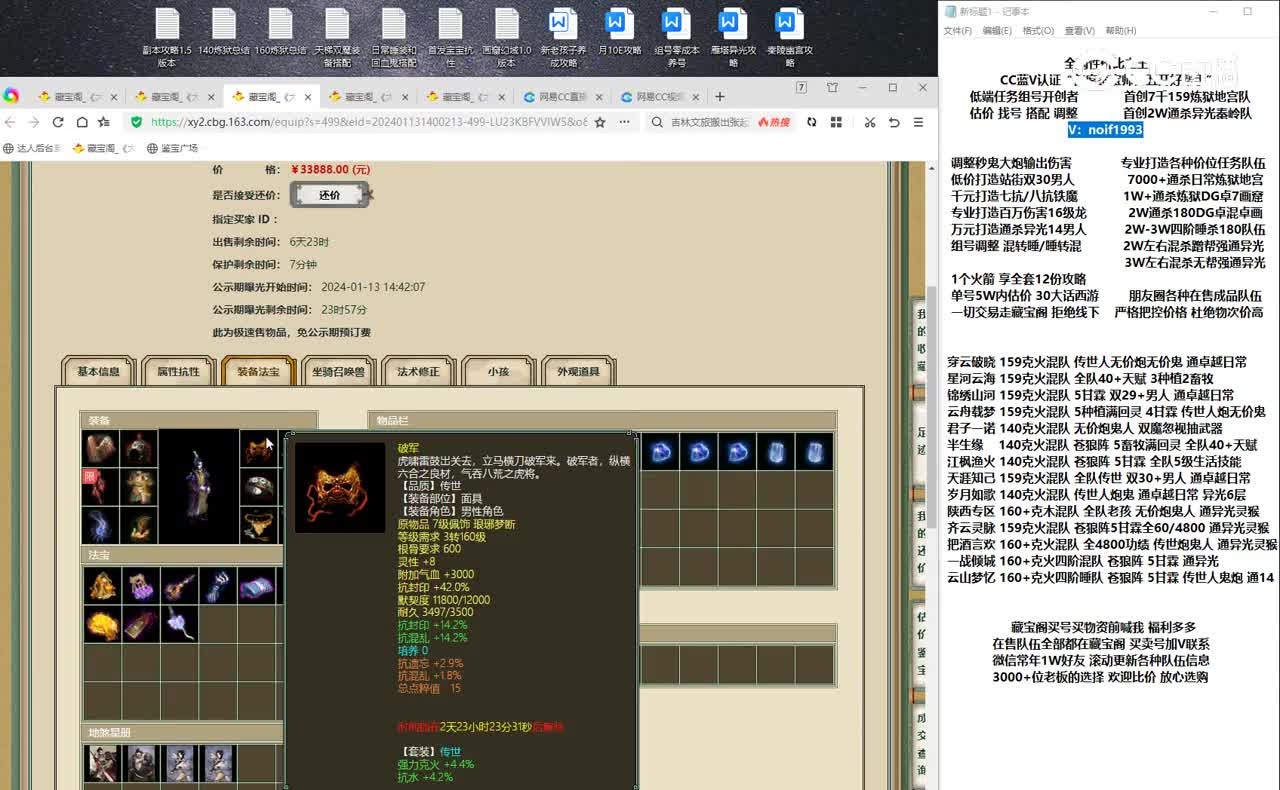1280x790 pixels.
Task: Open Notepad 帮助 menu
Action: [x=1121, y=31]
